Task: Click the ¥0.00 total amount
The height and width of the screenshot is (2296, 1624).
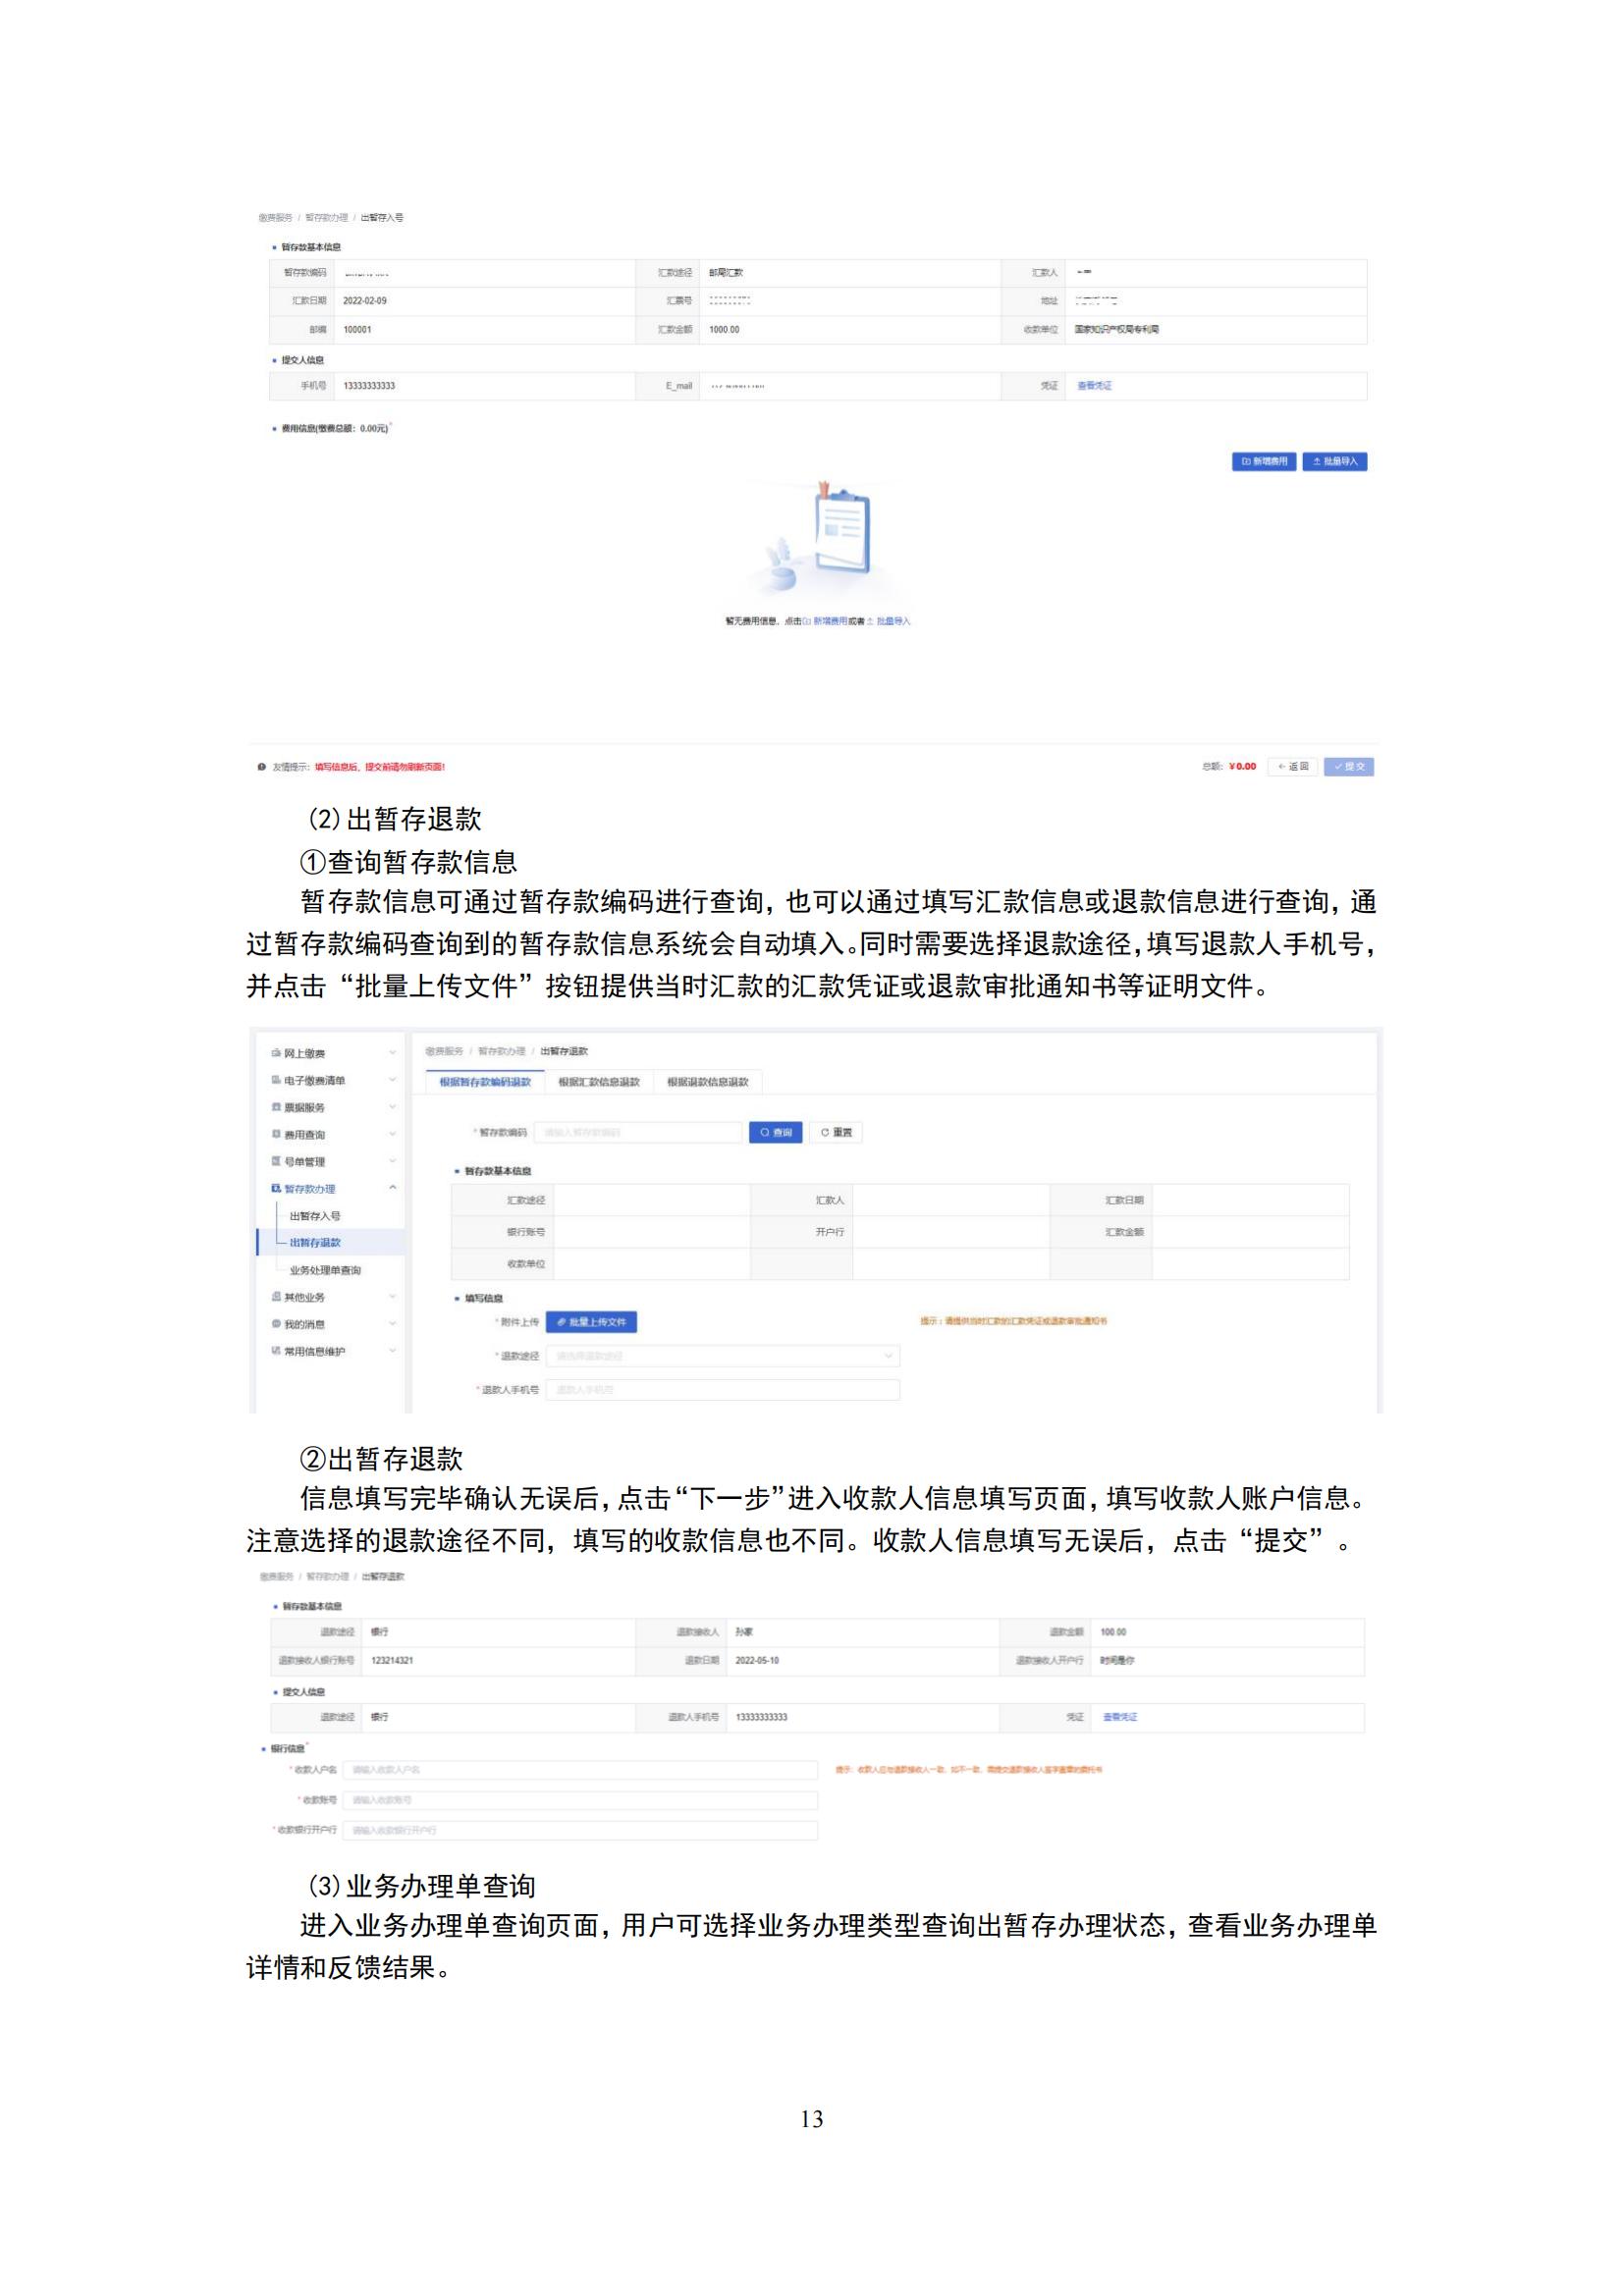Action: 1242,767
